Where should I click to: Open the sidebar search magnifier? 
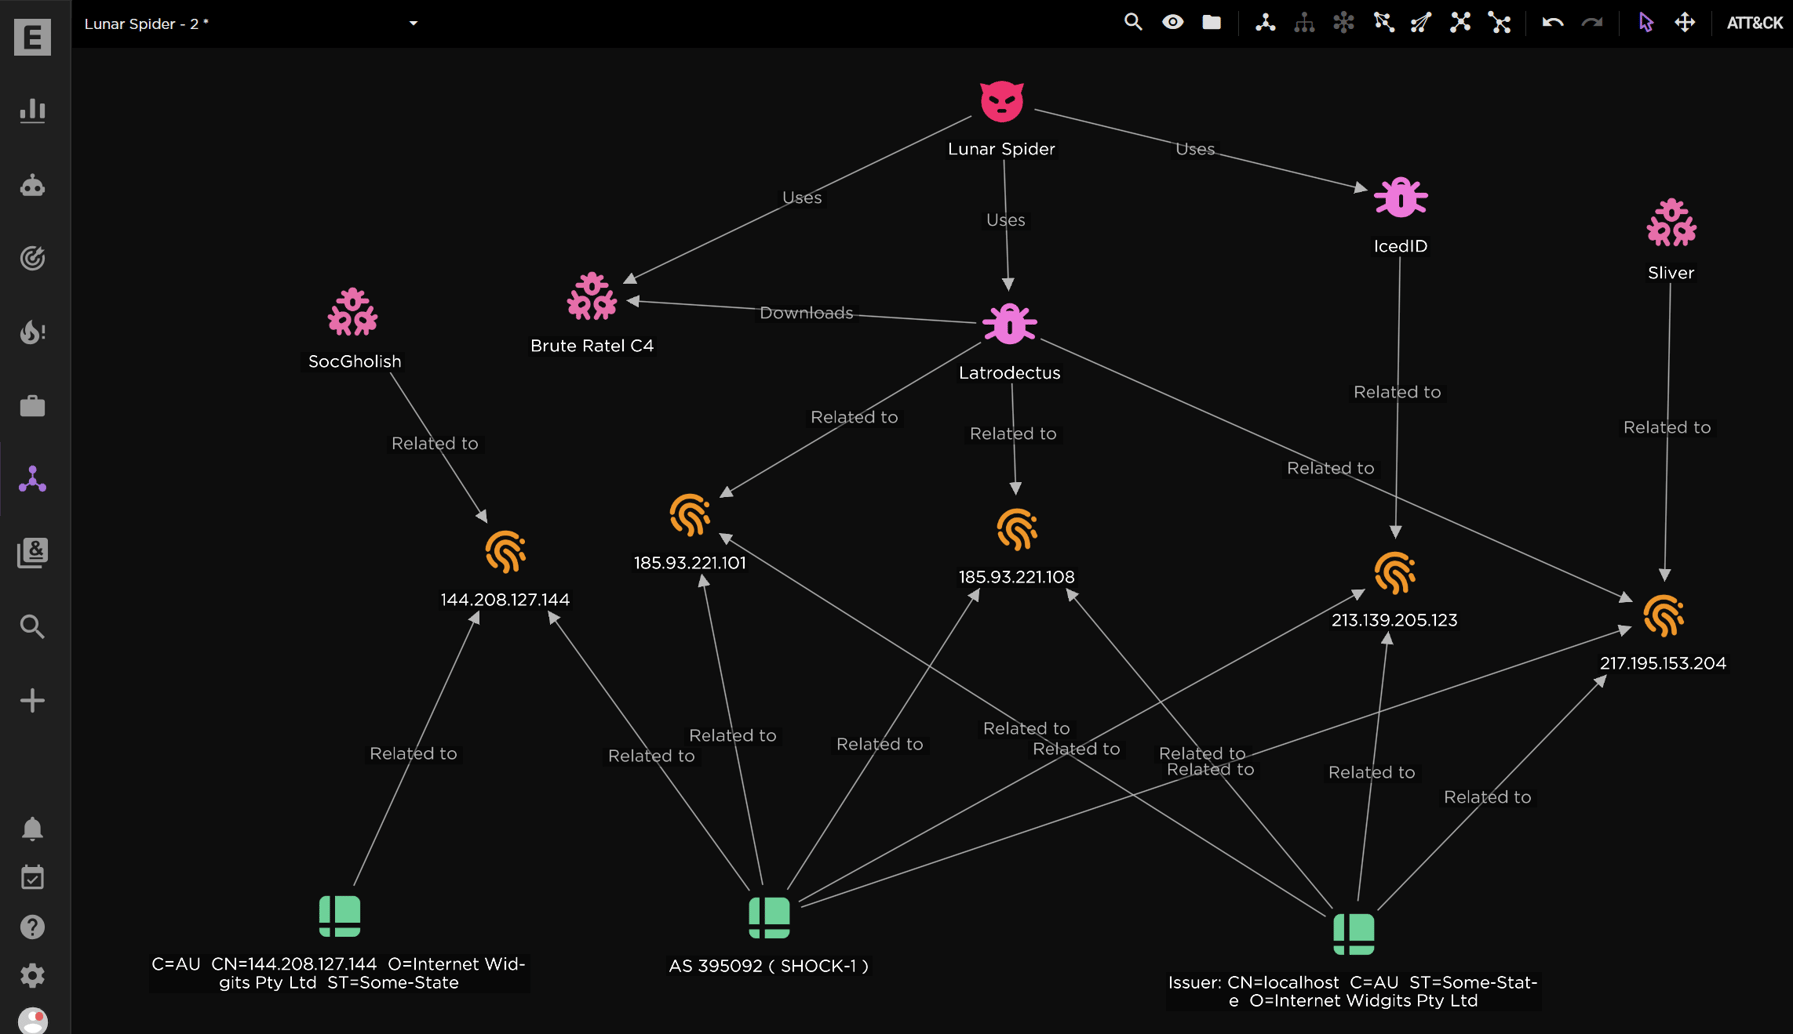coord(33,626)
